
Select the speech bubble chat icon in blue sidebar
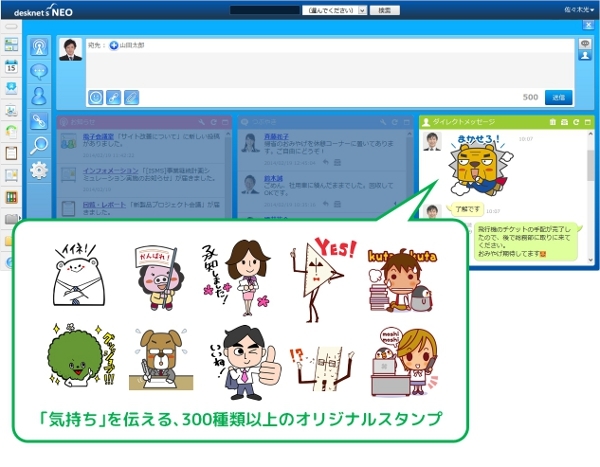click(39, 72)
